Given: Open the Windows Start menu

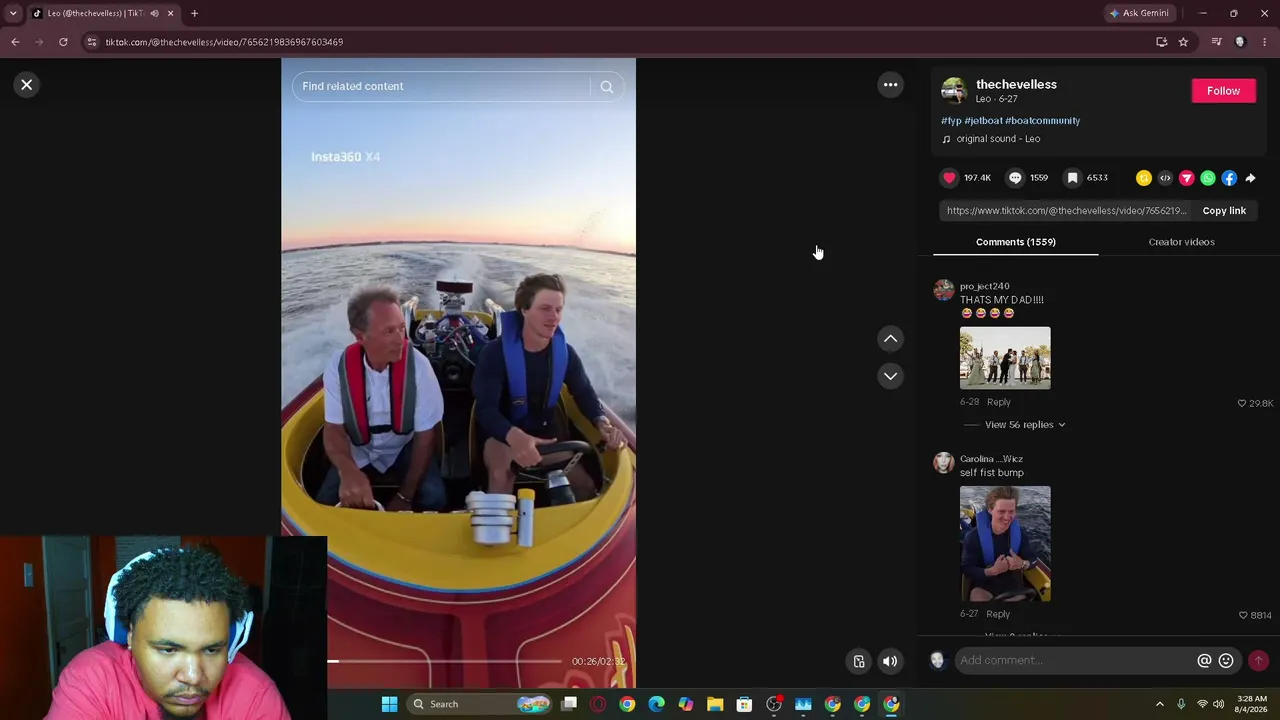Looking at the screenshot, I should tap(389, 704).
